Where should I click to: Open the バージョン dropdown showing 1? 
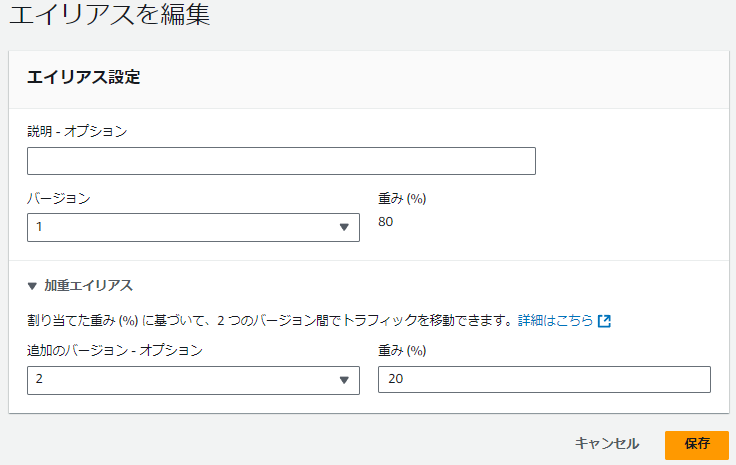tap(193, 228)
